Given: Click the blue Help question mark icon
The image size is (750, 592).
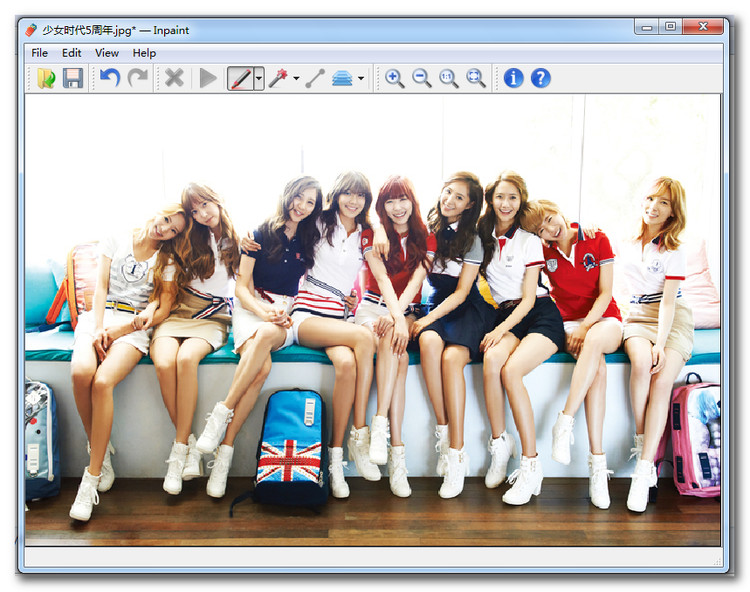Looking at the screenshot, I should [541, 78].
